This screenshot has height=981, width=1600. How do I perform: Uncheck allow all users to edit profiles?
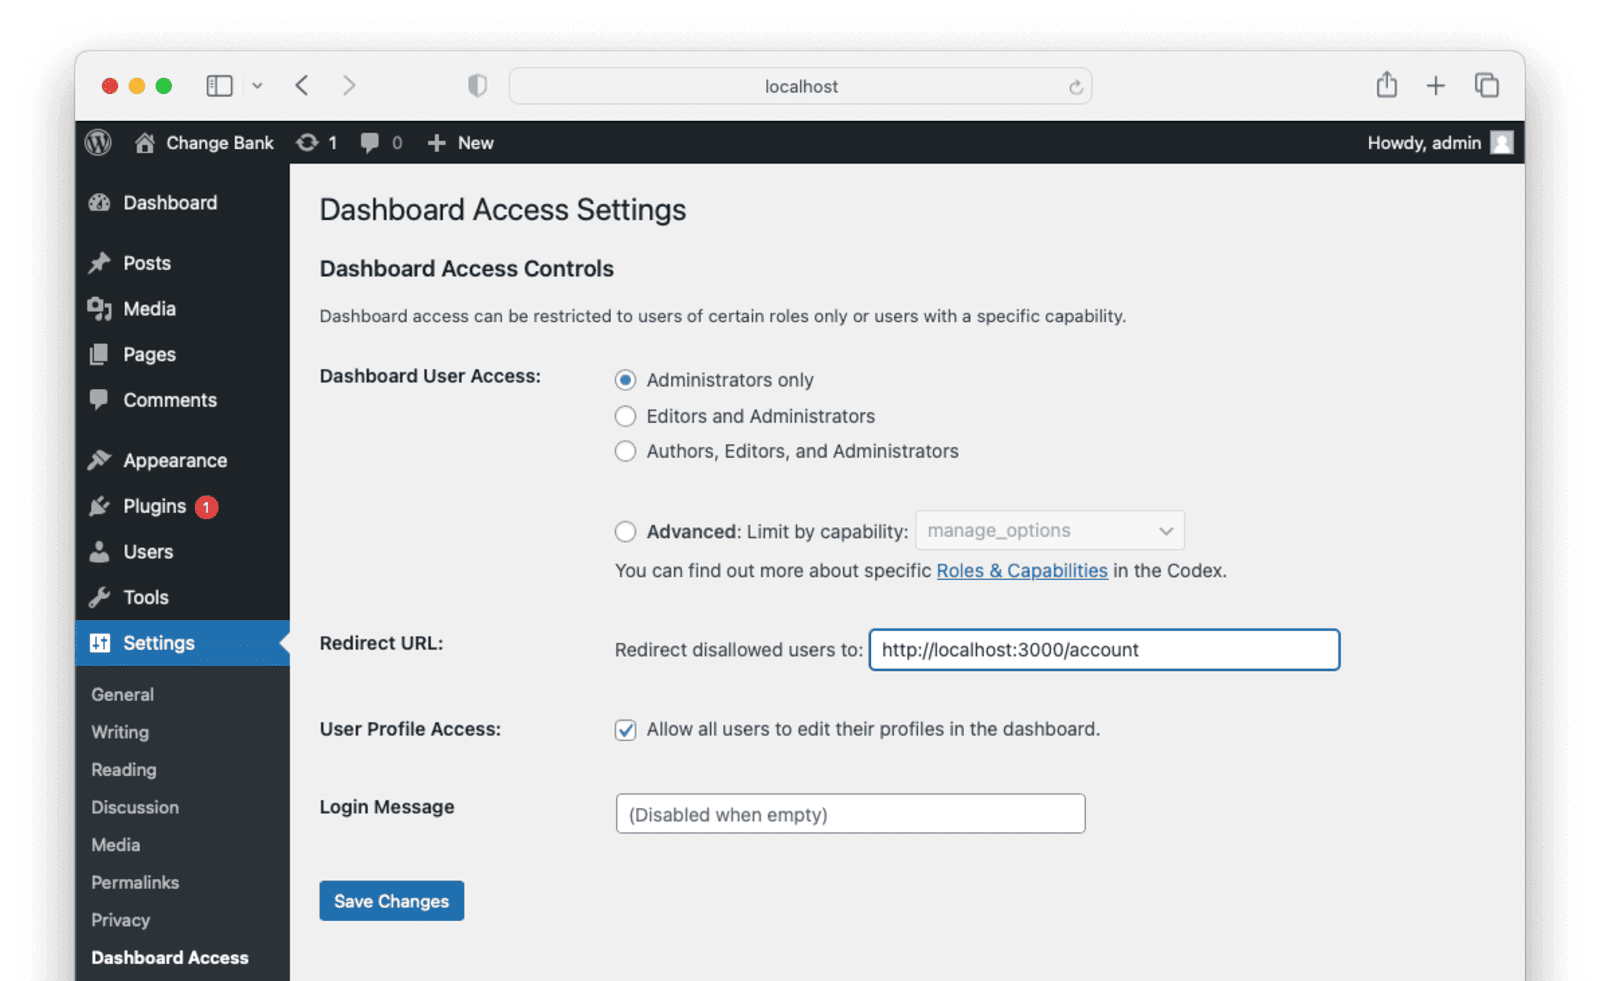coord(625,730)
